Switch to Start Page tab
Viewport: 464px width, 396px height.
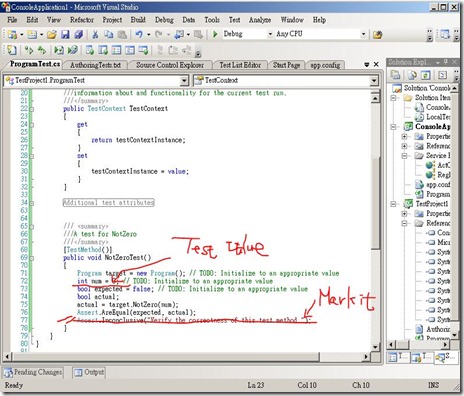[287, 65]
